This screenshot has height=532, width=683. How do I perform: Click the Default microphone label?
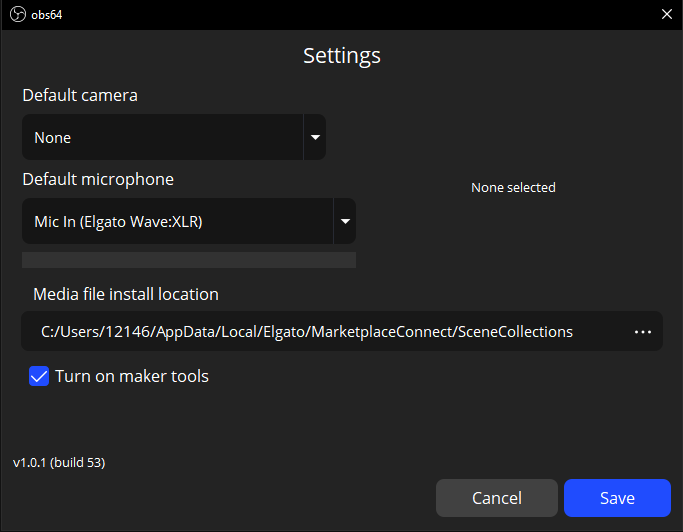98,180
